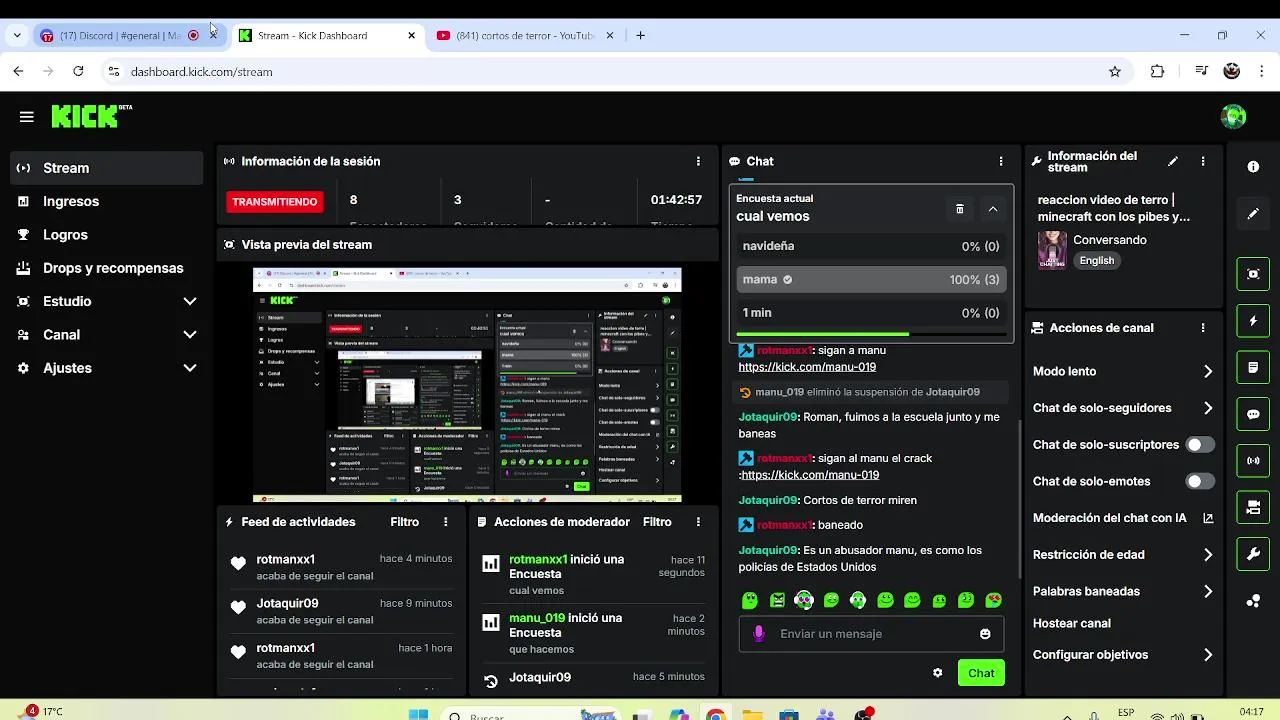This screenshot has width=1280, height=720.
Task: Open Modo lento options arrow
Action: click(x=1207, y=371)
